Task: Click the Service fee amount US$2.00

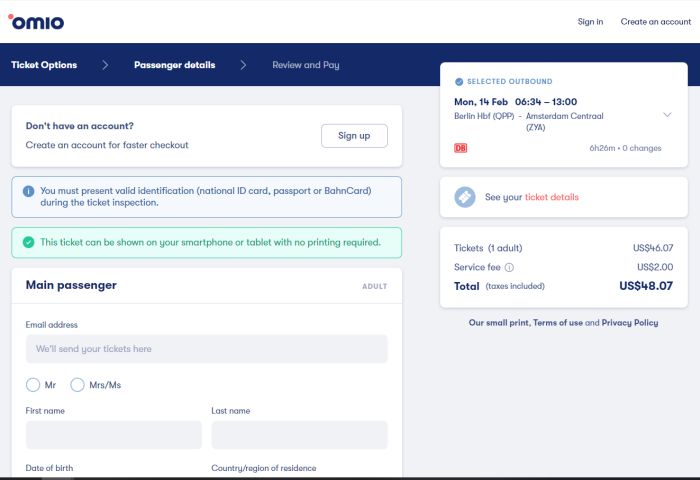Action: click(655, 267)
